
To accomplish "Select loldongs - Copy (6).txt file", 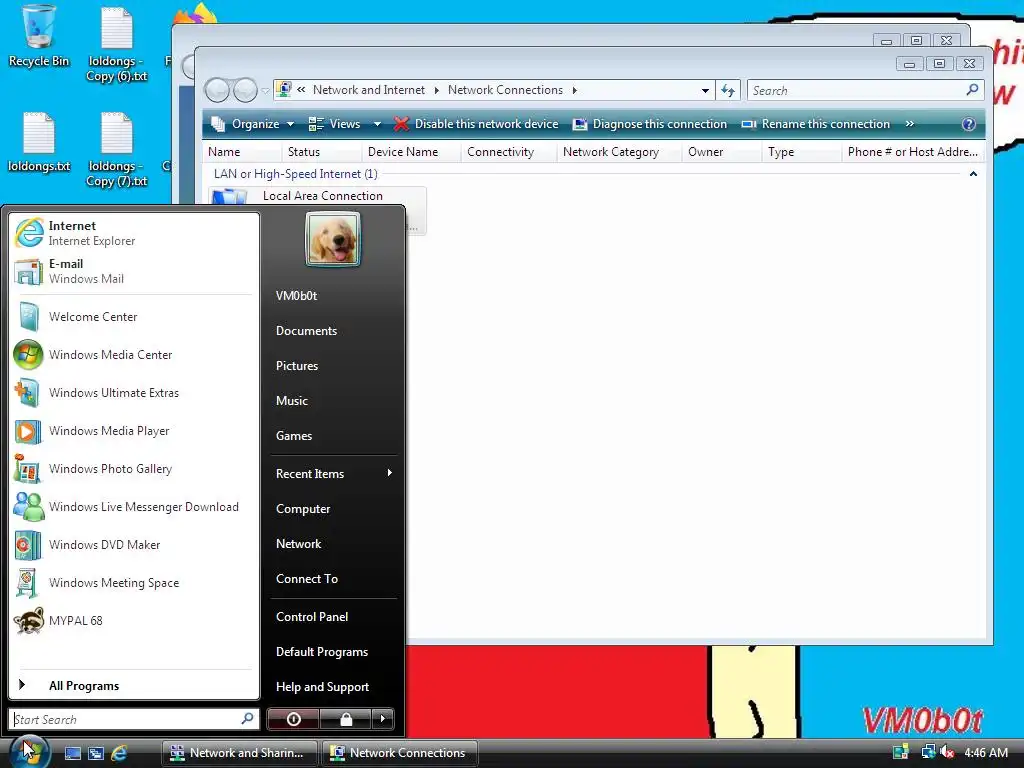I will tap(117, 44).
